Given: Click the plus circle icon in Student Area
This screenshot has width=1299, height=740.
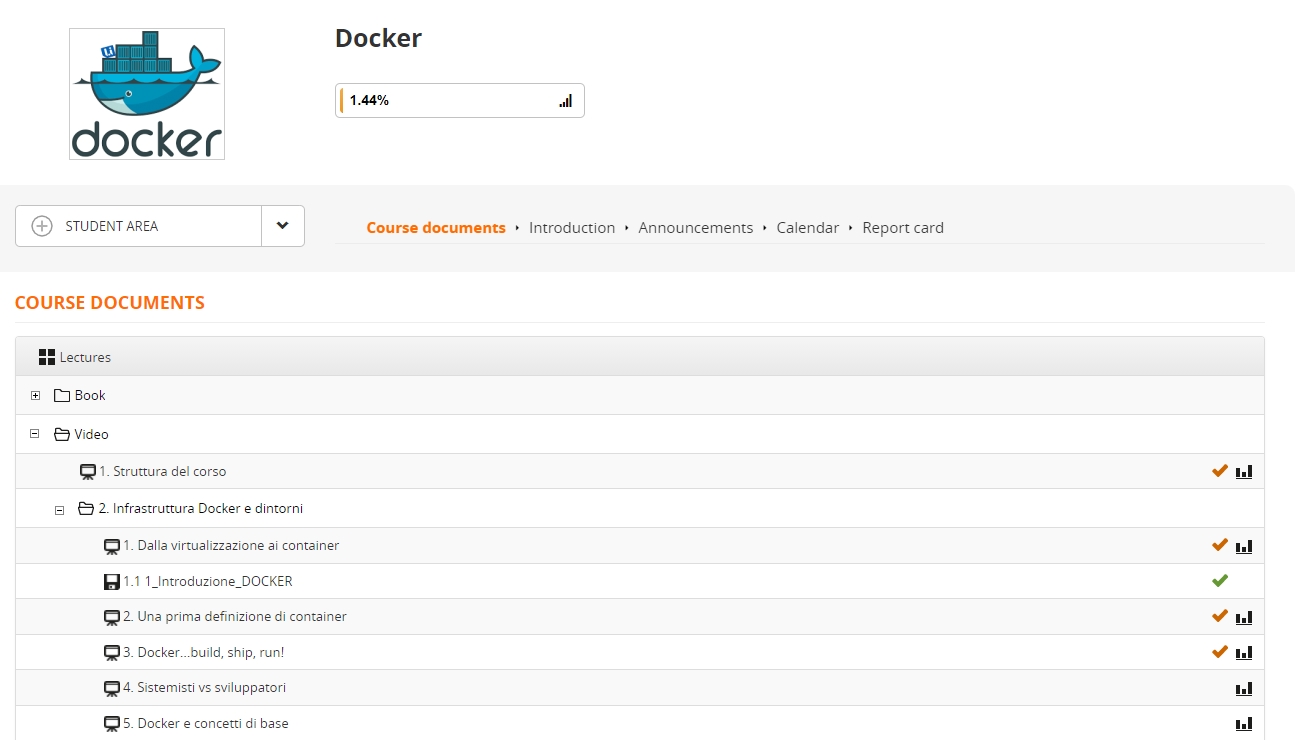Looking at the screenshot, I should 42,226.
